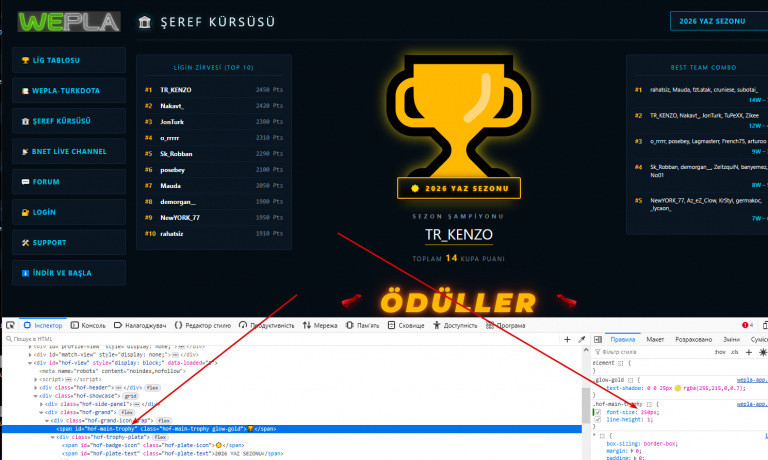Viewport: 768px width, 460px height.
Task: Switch to the Розраховано computed tab
Action: (x=694, y=339)
